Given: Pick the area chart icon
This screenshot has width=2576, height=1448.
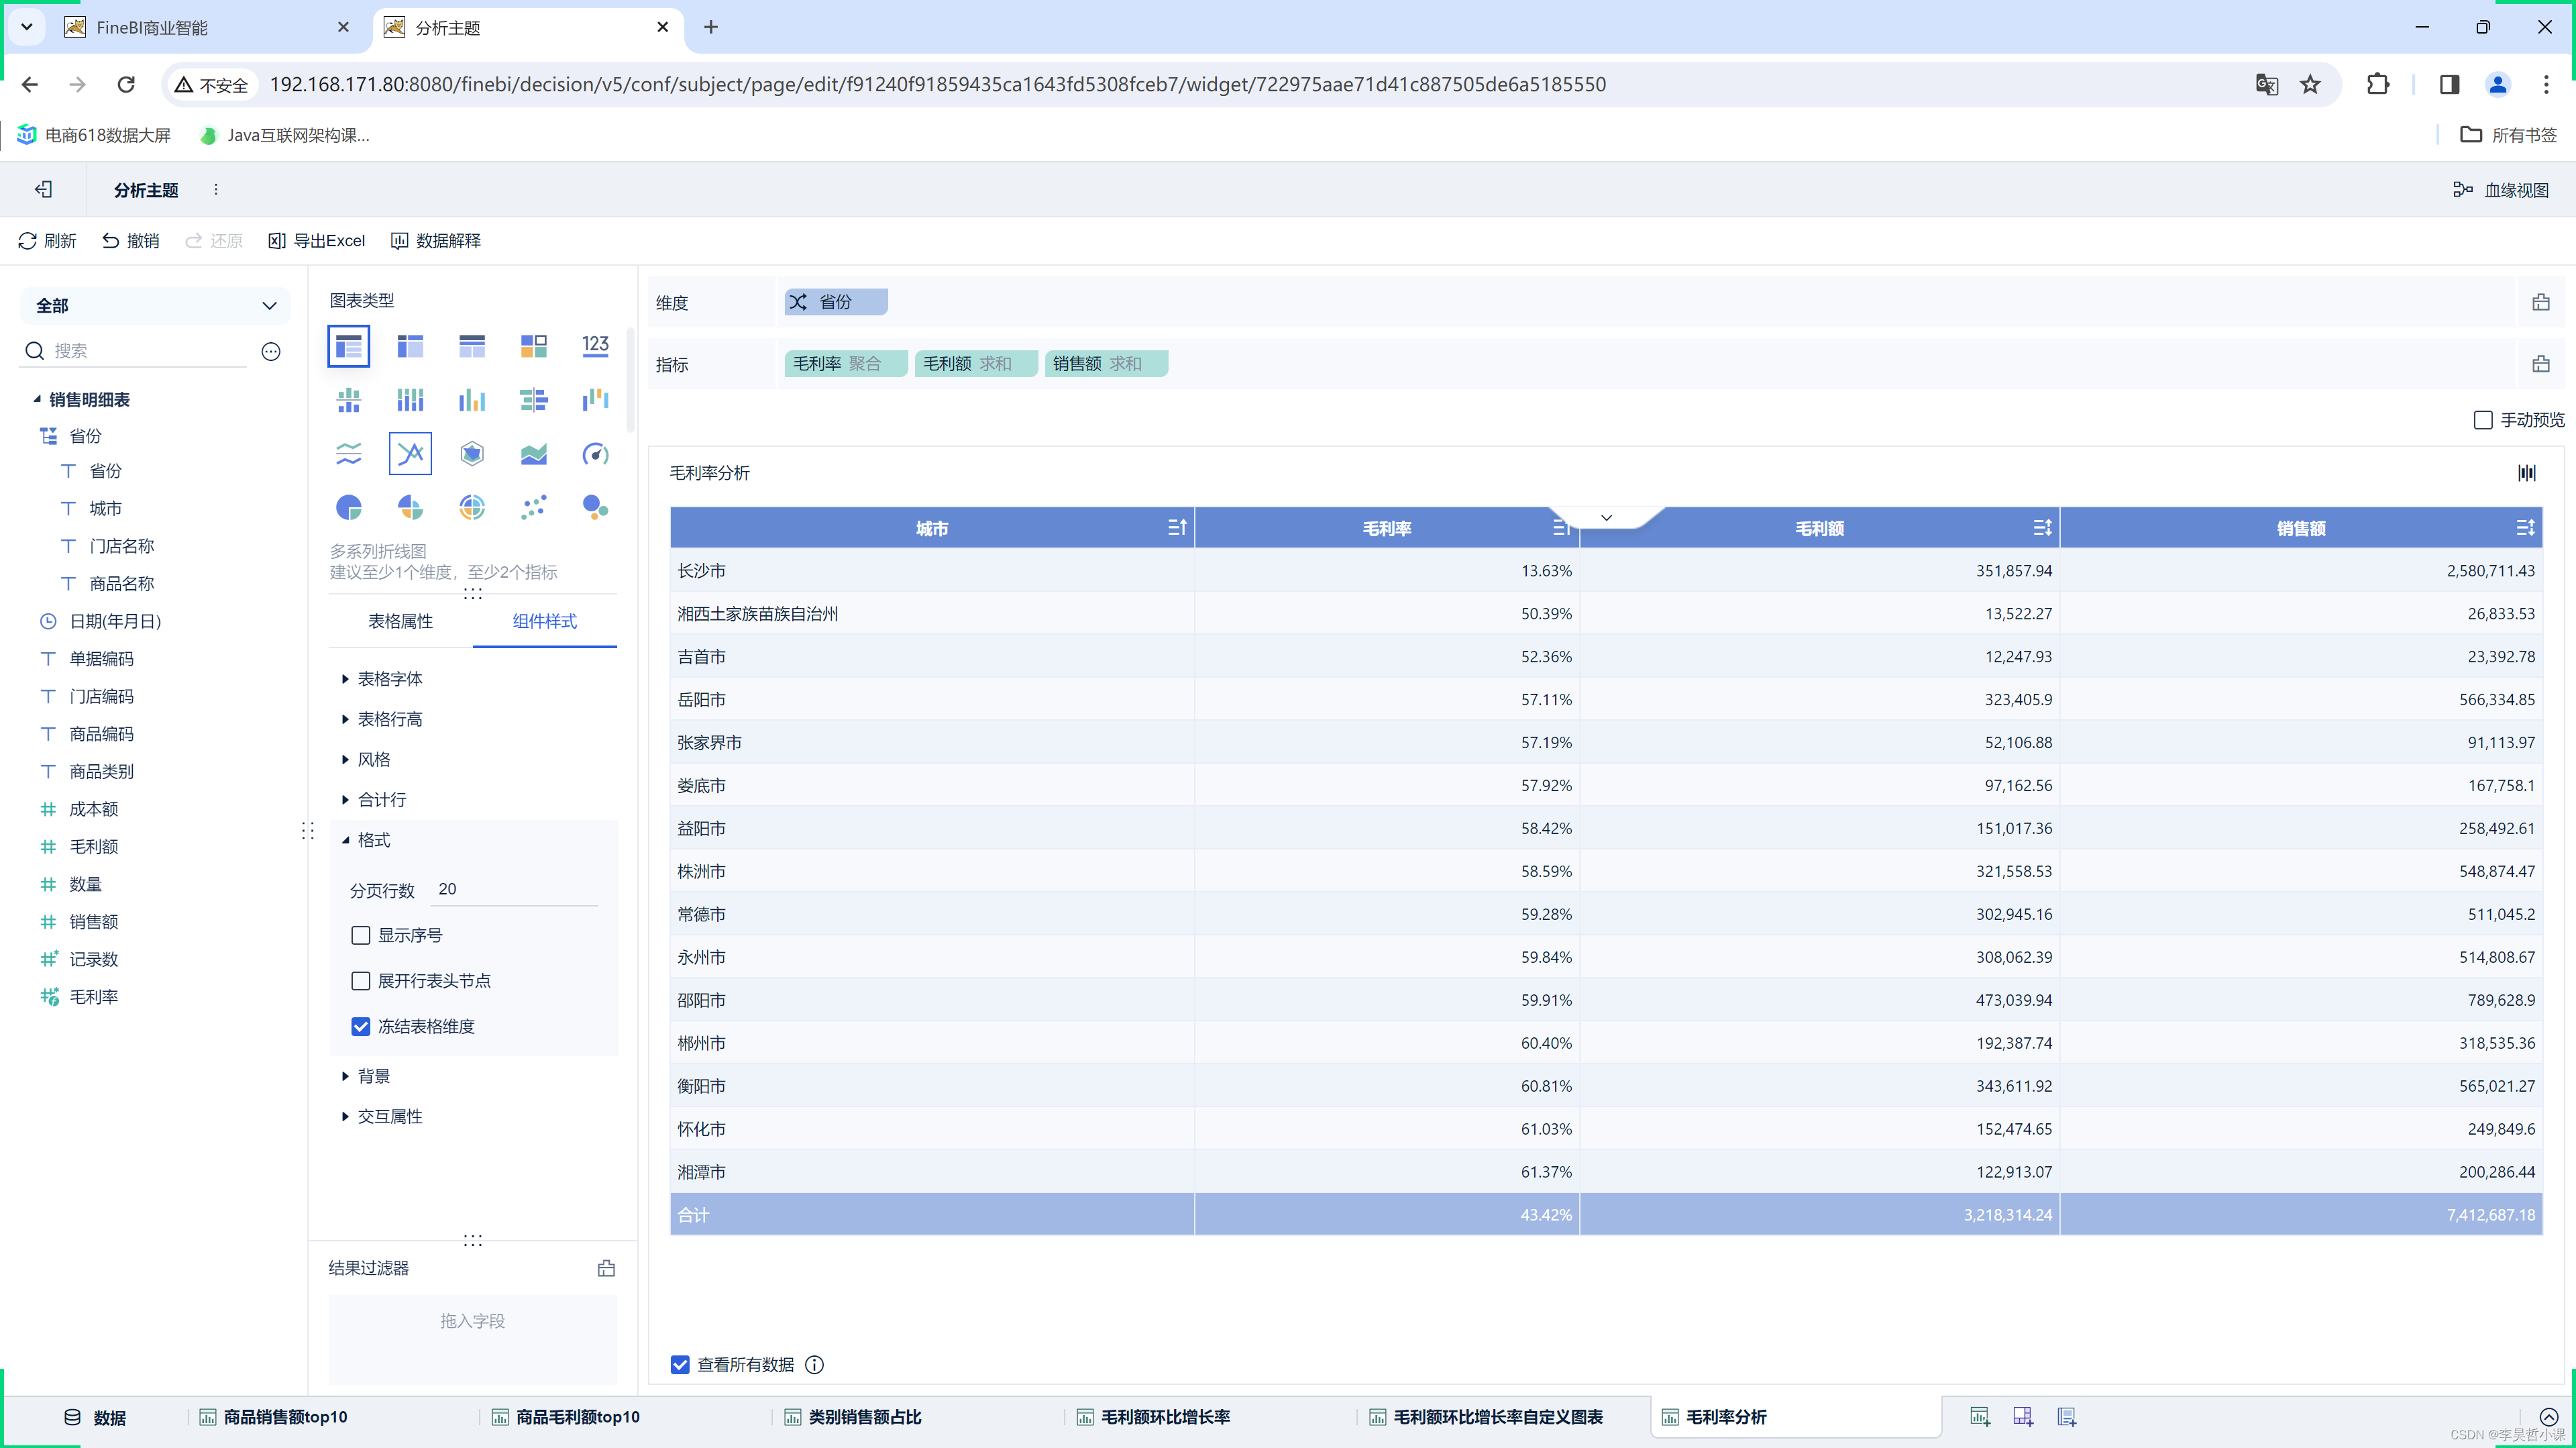Looking at the screenshot, I should point(534,454).
